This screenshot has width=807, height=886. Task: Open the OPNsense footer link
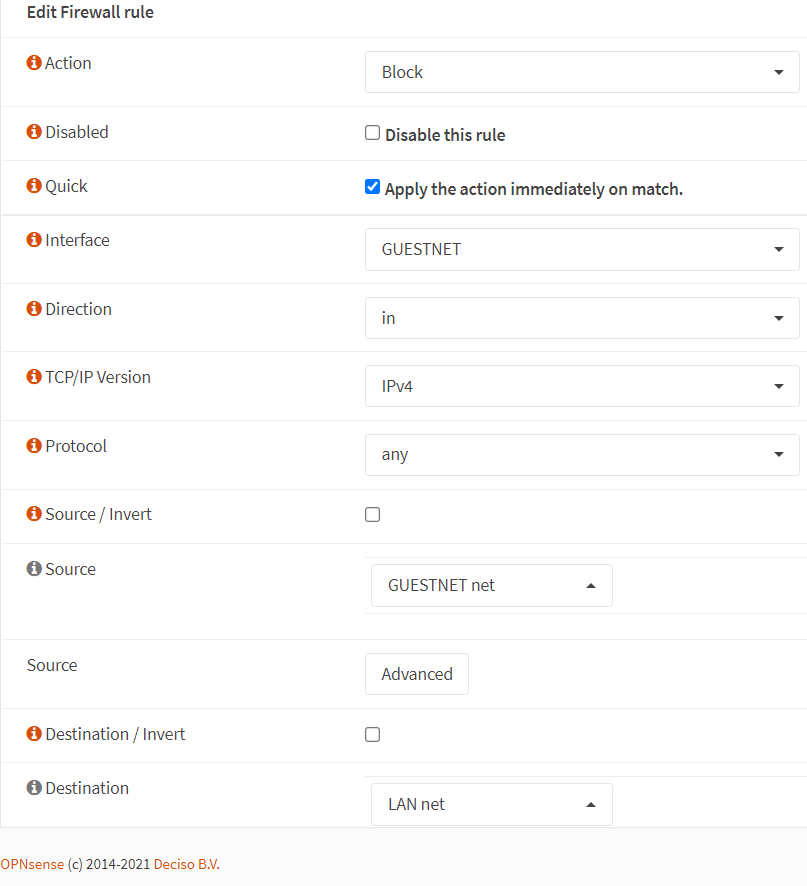point(32,864)
